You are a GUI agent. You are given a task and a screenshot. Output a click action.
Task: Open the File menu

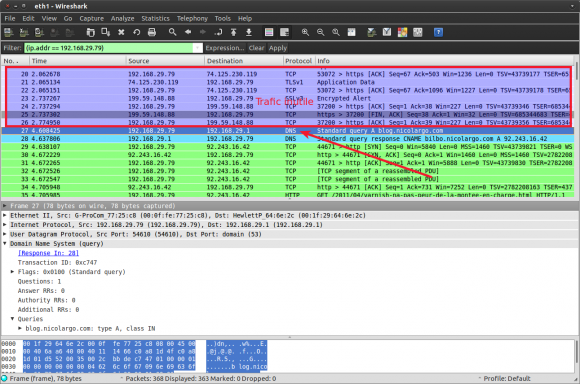coord(10,18)
